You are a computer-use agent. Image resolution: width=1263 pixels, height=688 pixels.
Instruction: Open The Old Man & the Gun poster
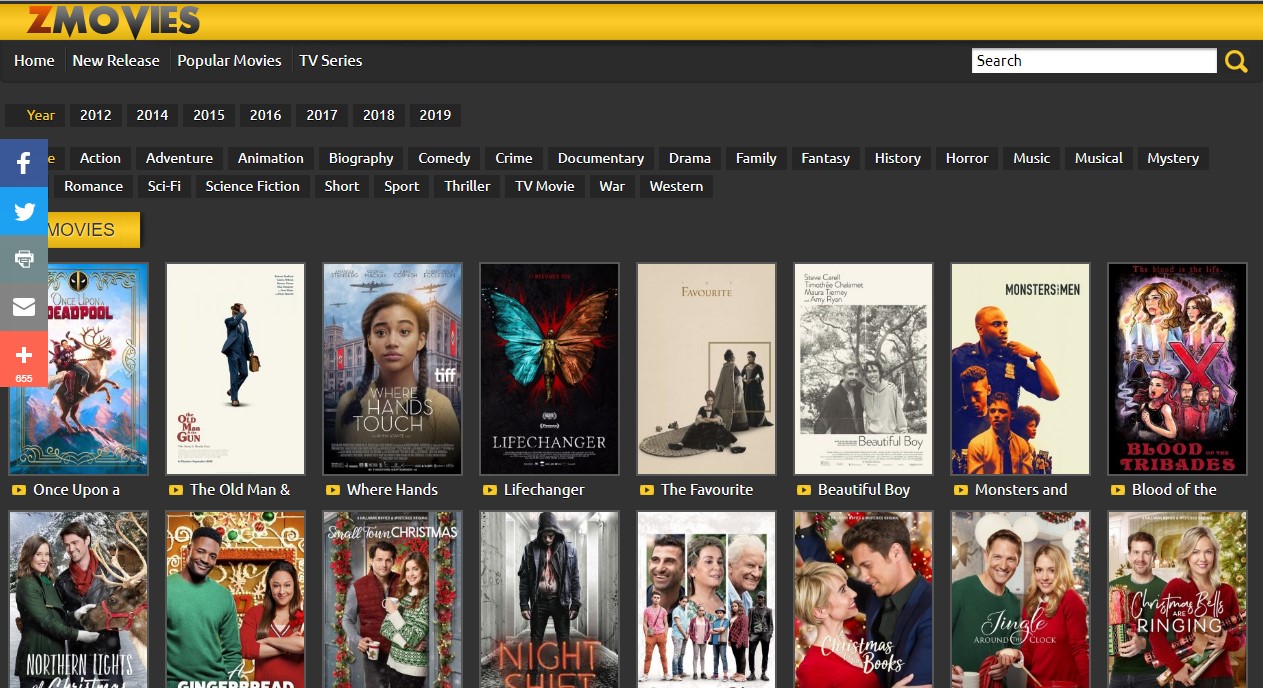click(235, 369)
